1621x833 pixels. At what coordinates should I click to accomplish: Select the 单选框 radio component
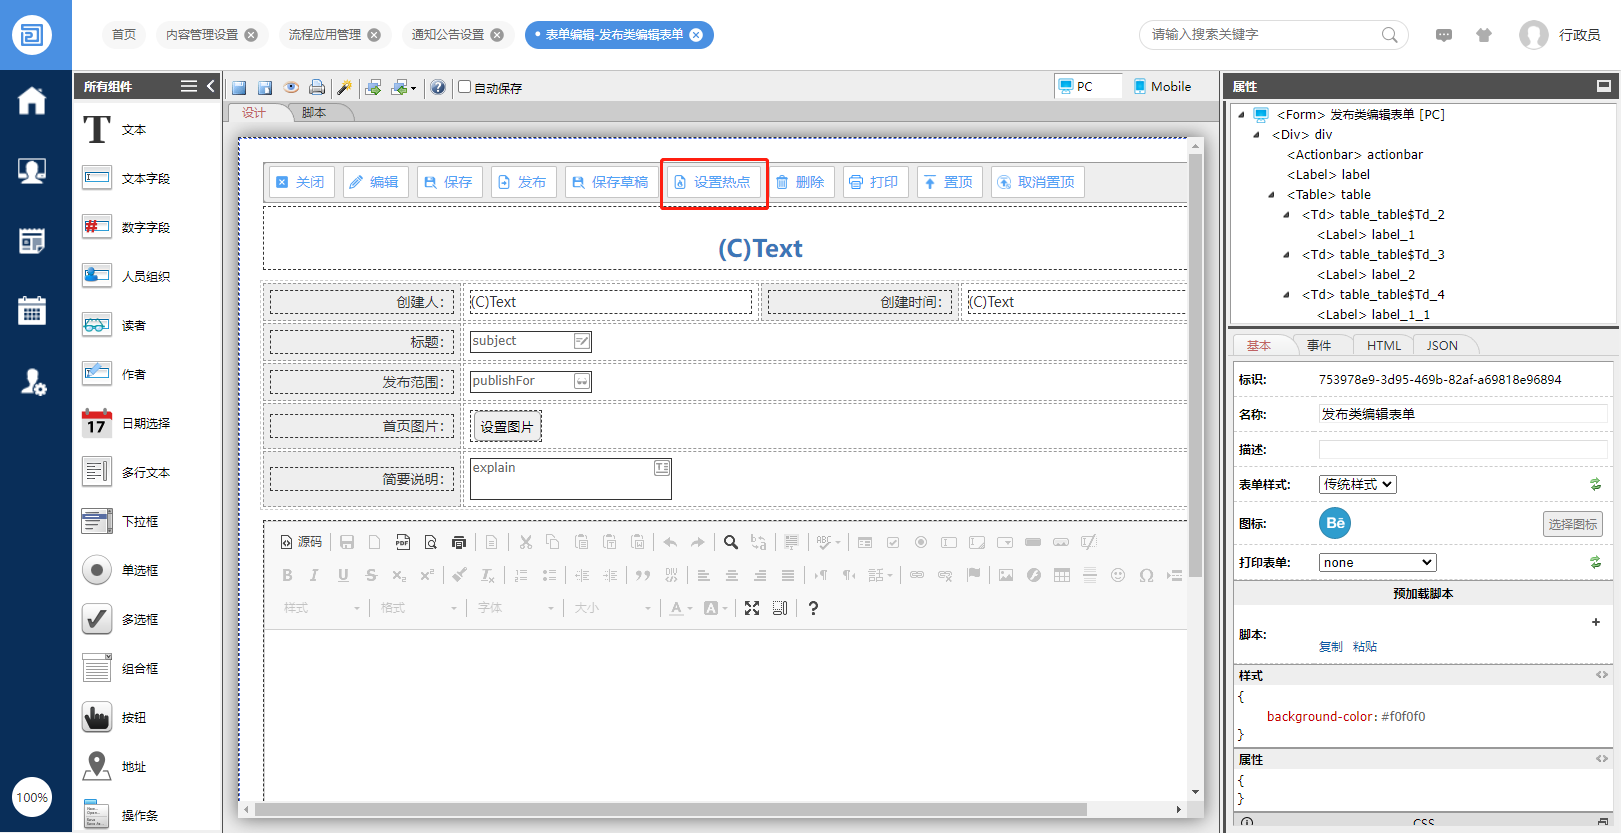point(97,571)
